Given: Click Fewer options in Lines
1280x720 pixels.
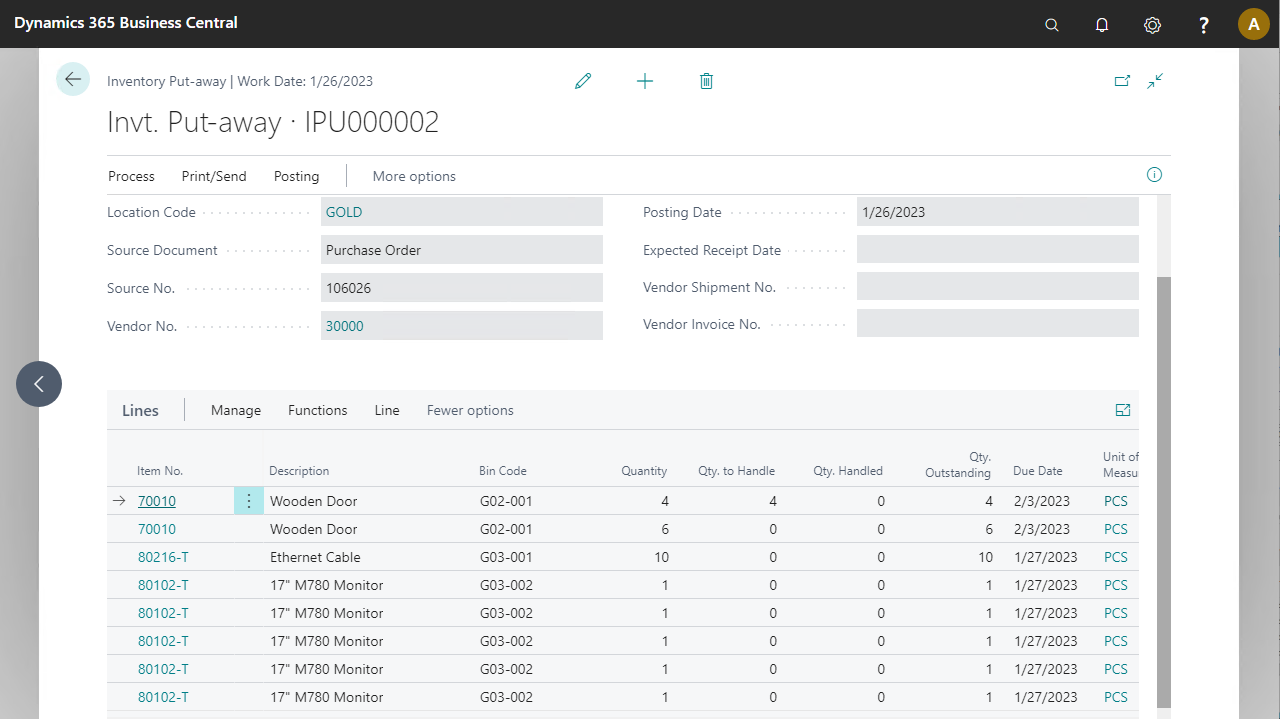Looking at the screenshot, I should (470, 410).
